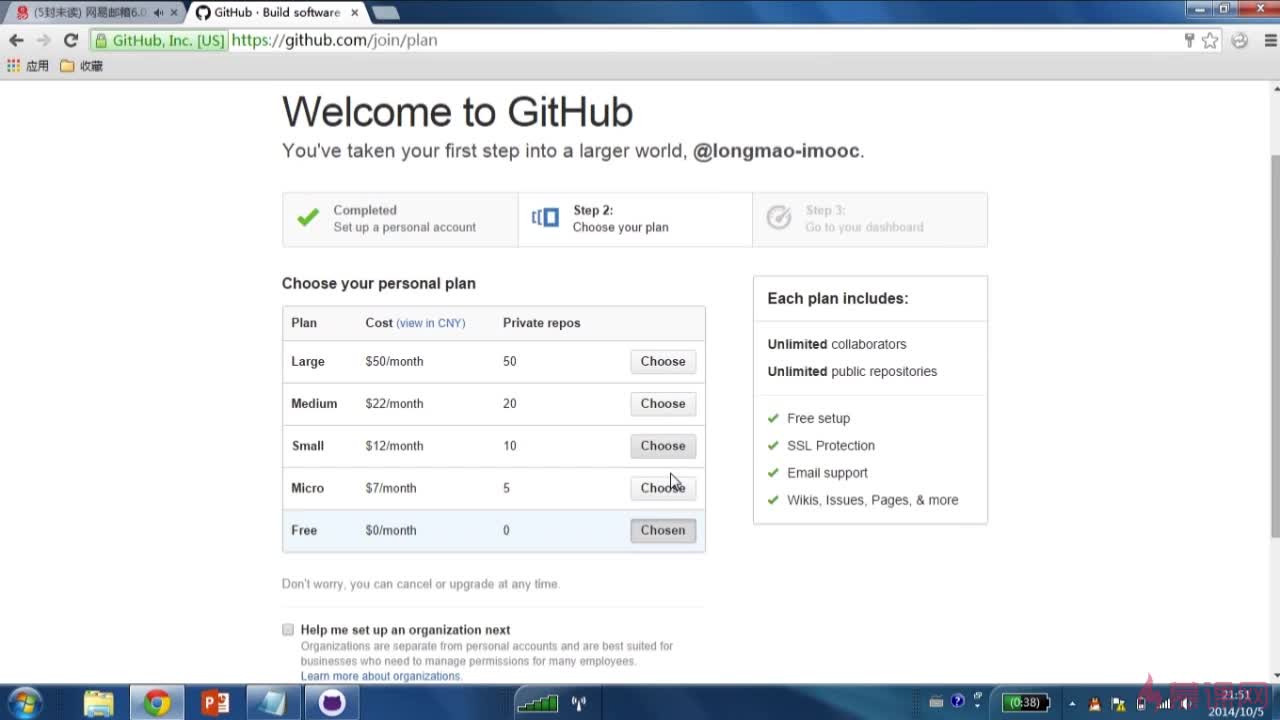Click the Email support checkmark icon
The image size is (1280, 720).
773,472
